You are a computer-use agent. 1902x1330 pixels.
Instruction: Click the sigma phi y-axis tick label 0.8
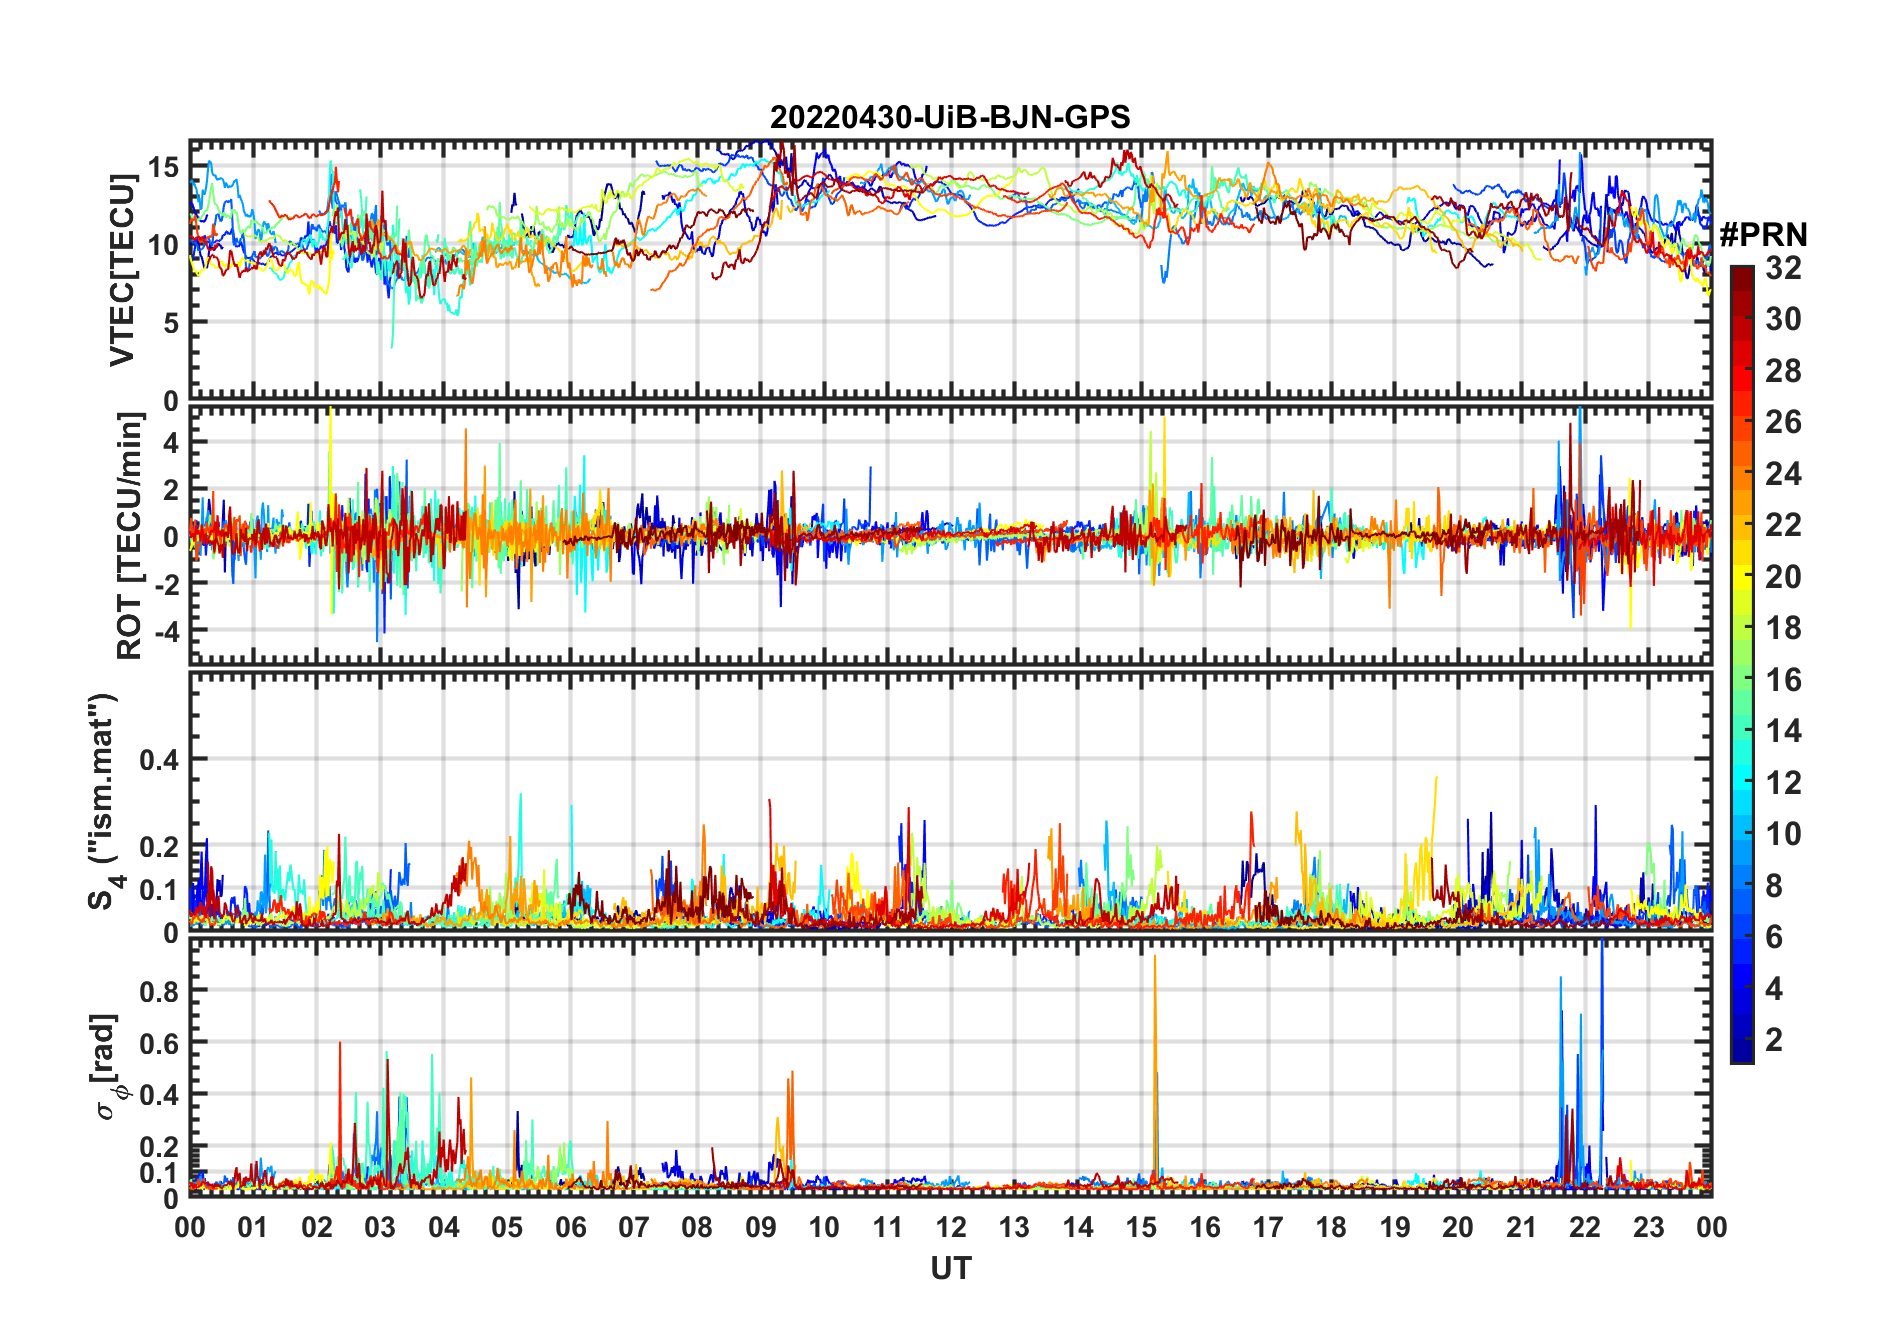point(158,991)
